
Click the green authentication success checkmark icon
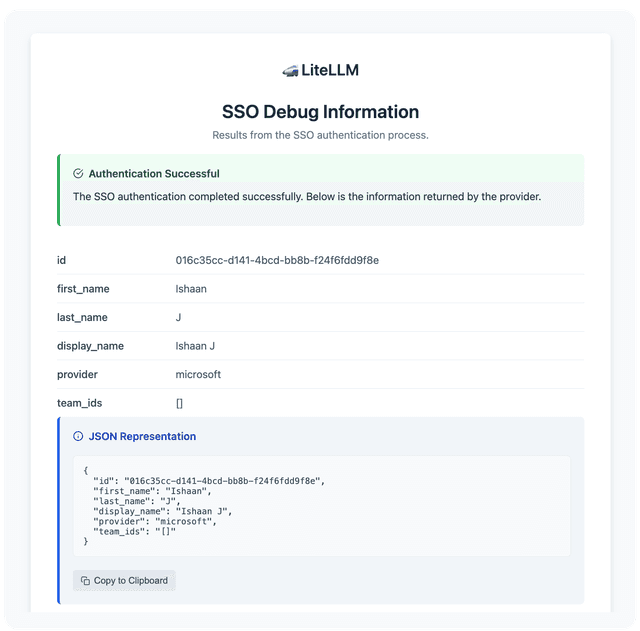[x=78, y=173]
